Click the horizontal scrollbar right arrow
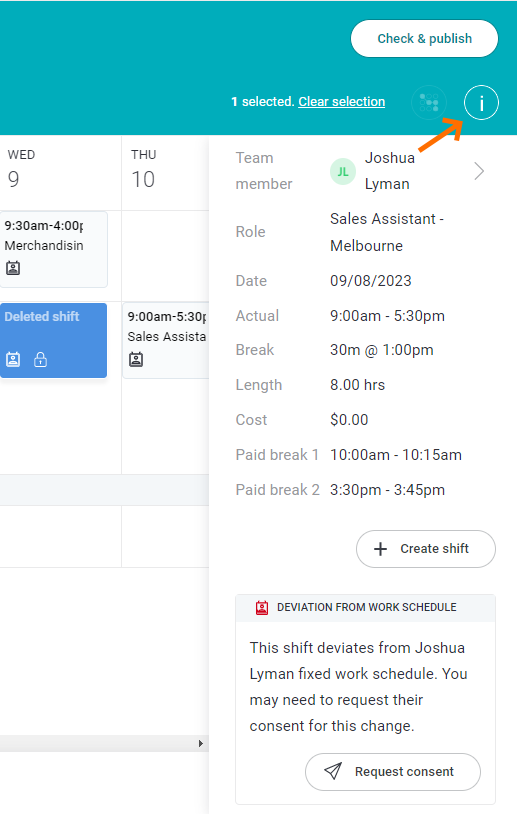Image resolution: width=517 pixels, height=814 pixels. coord(201,743)
